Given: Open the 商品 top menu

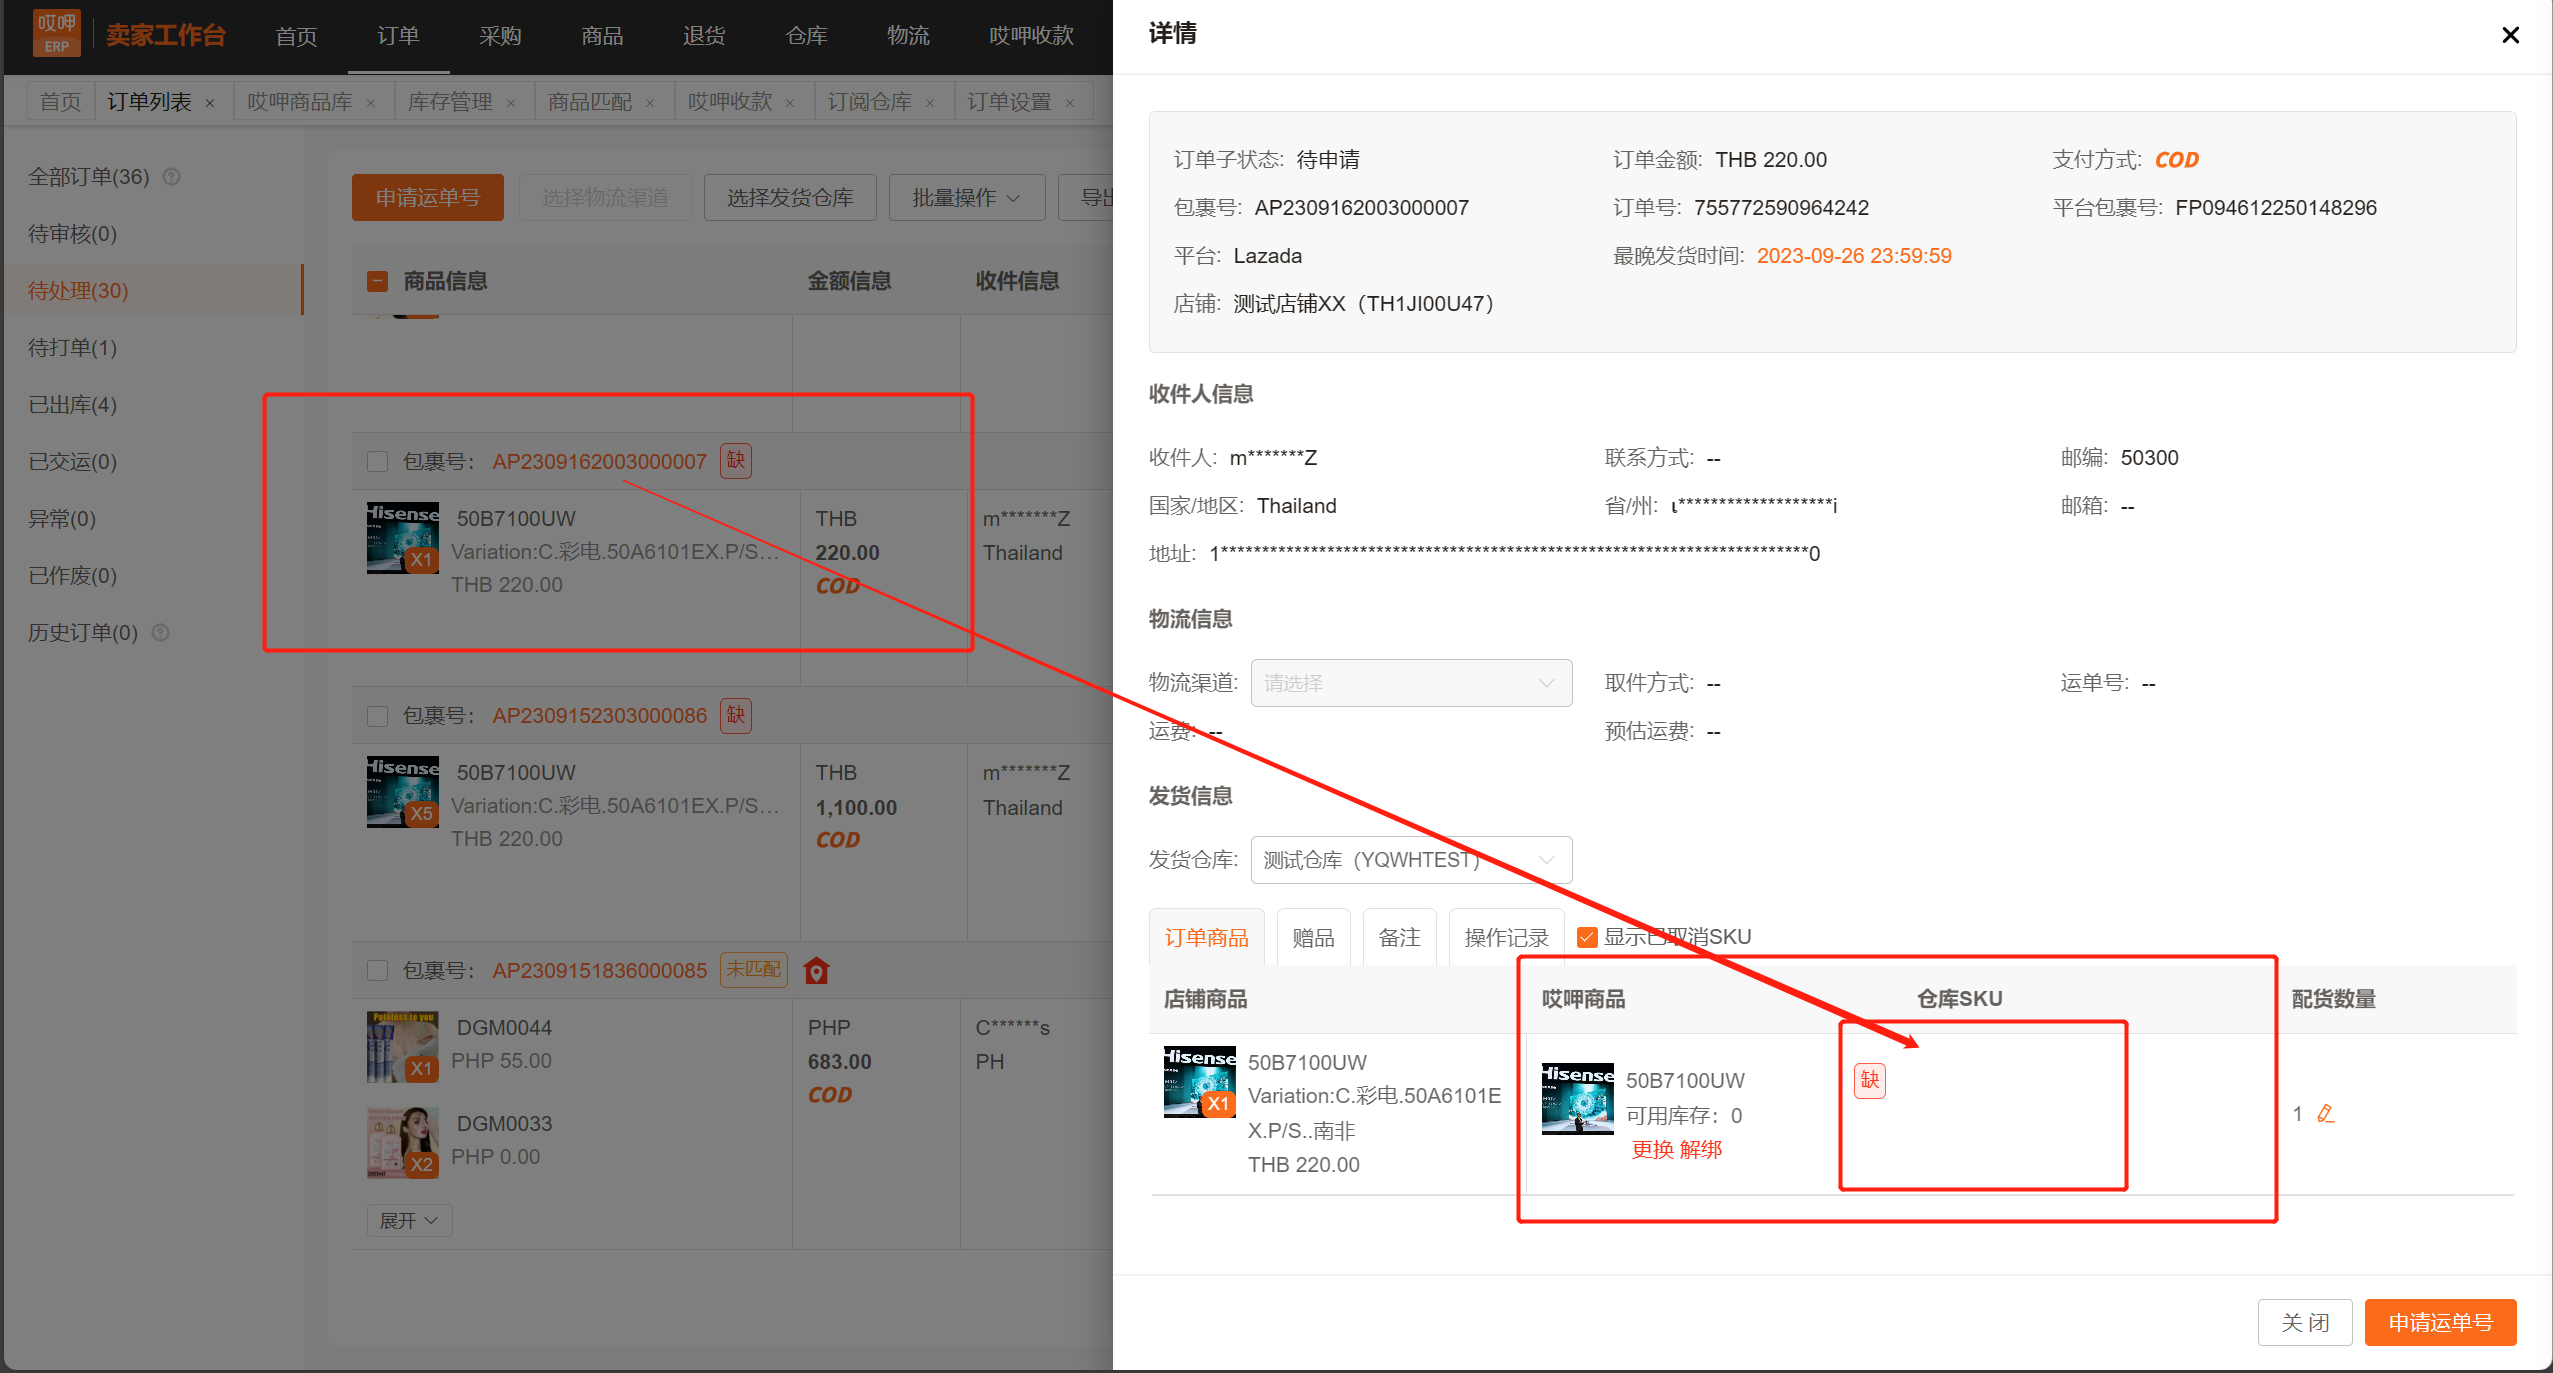Looking at the screenshot, I should point(602,36).
